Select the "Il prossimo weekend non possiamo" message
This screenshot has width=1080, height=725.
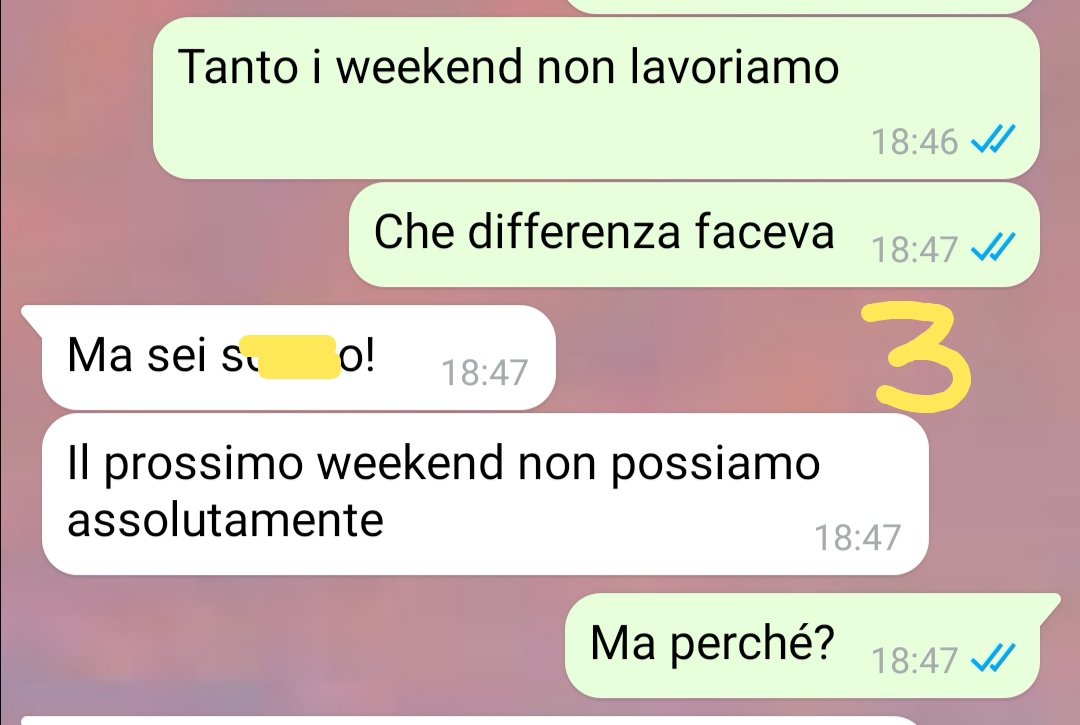pyautogui.click(x=485, y=494)
